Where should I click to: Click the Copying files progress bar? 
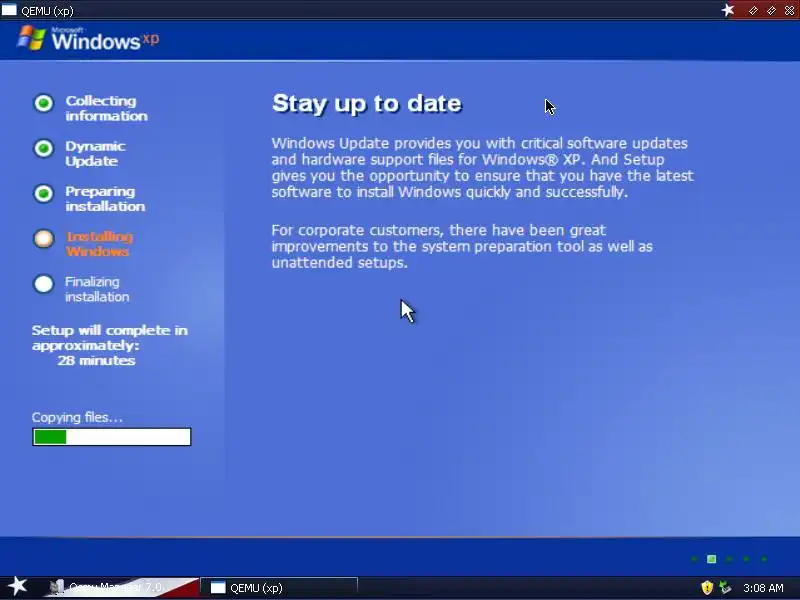[112, 437]
